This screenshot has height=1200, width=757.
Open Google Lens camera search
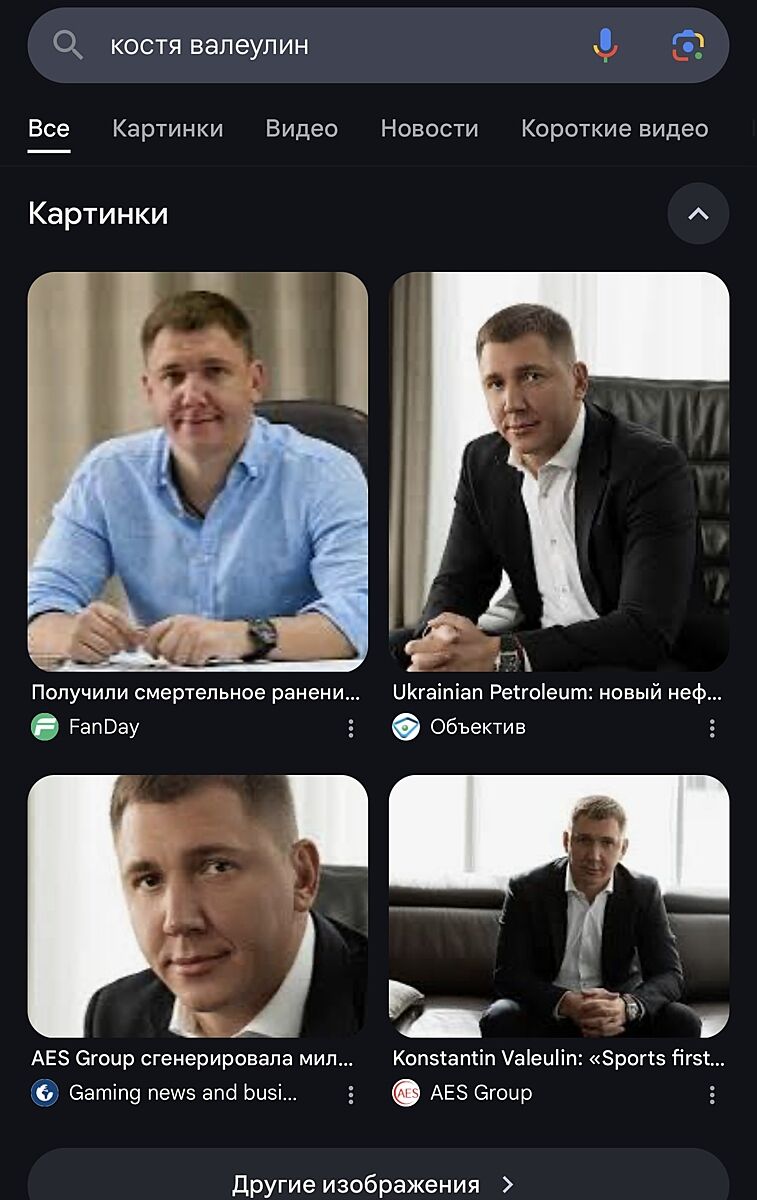[x=688, y=45]
